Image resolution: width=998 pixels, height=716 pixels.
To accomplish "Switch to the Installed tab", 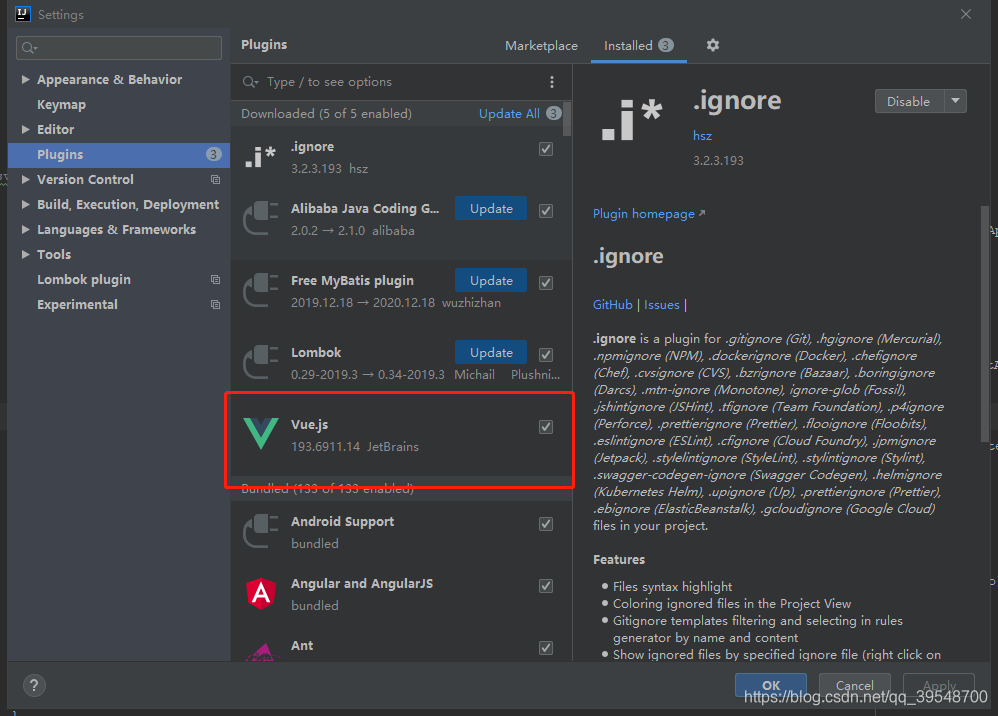I will click(638, 46).
